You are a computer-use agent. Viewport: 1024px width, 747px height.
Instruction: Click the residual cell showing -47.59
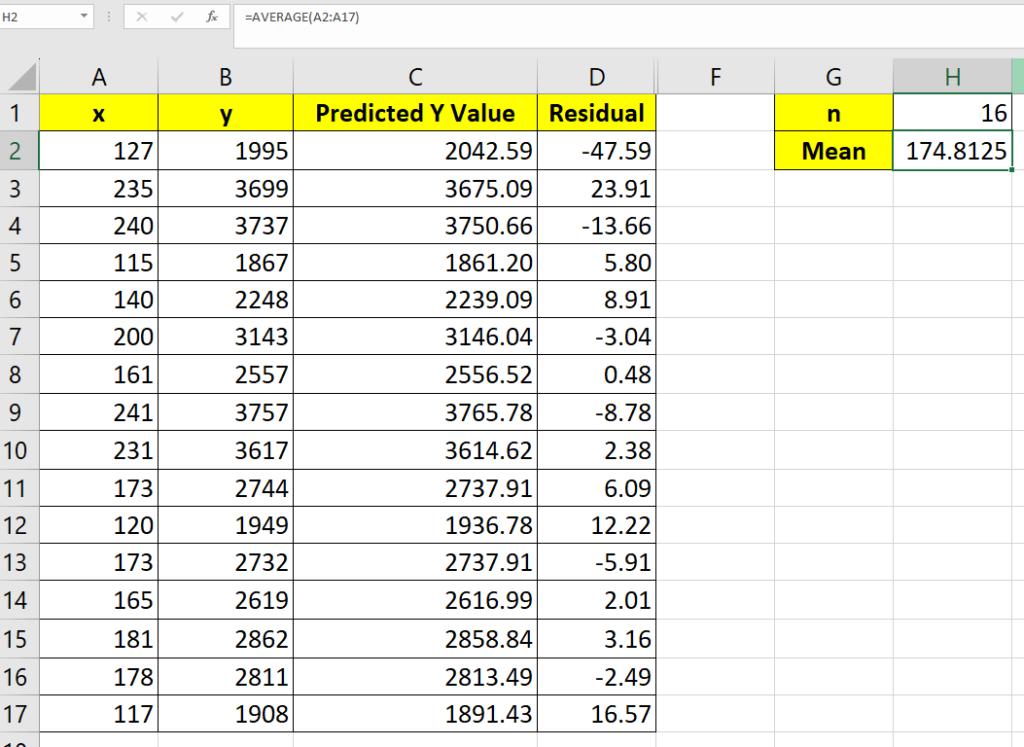tap(597, 151)
